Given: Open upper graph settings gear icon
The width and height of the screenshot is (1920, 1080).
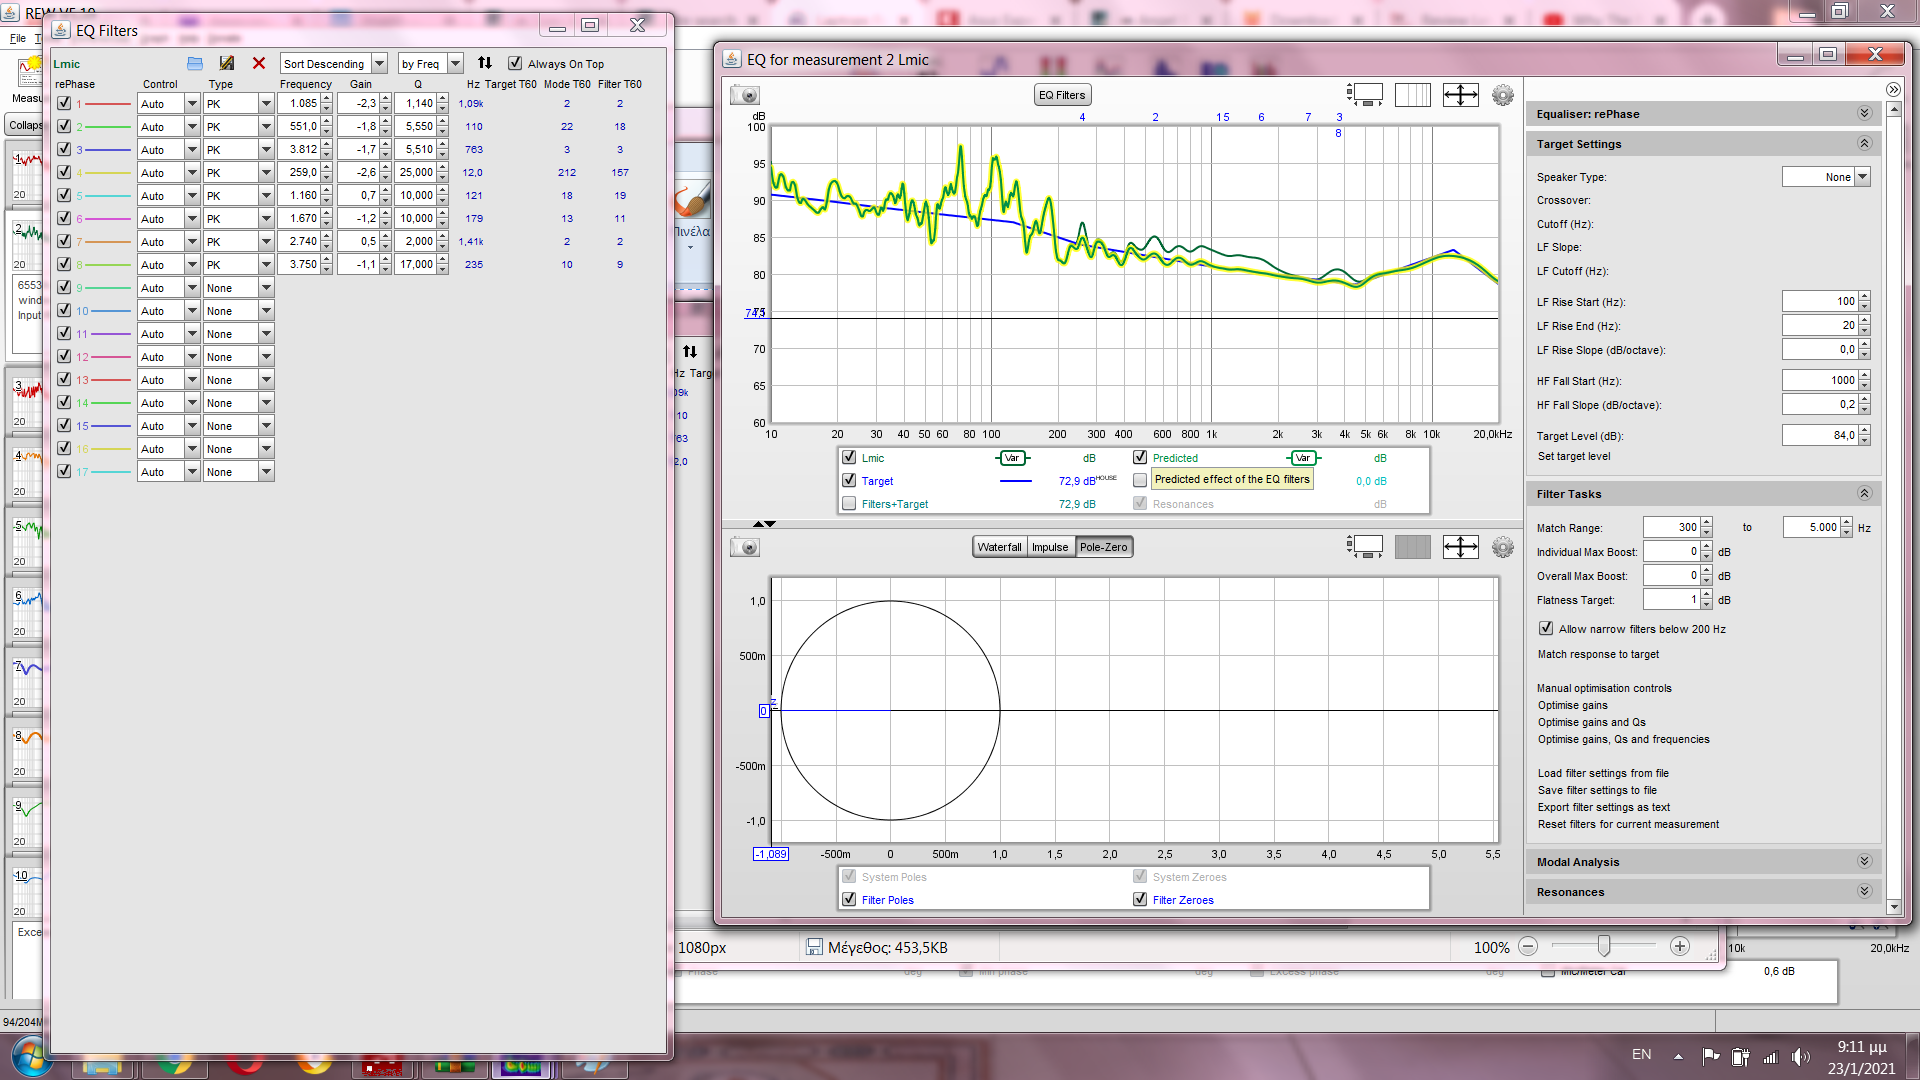Looking at the screenshot, I should (1502, 95).
